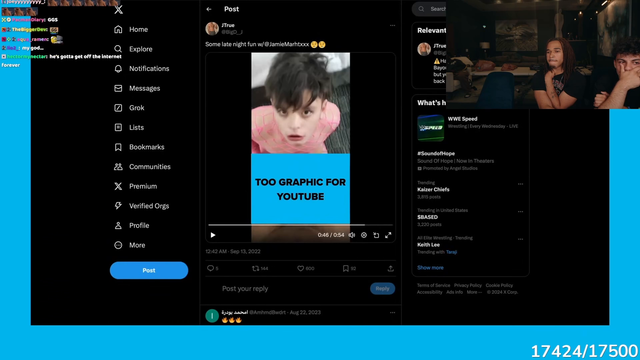Open Messages in sidebar

137,88
